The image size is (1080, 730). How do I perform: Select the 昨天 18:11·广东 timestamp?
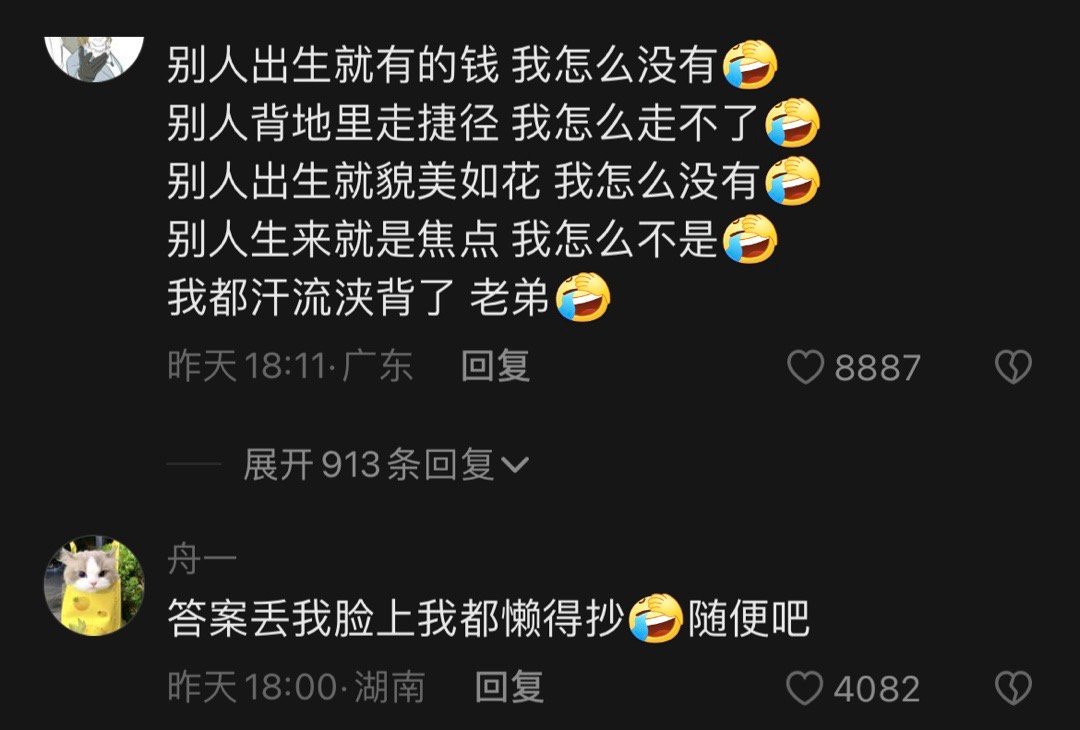click(290, 366)
